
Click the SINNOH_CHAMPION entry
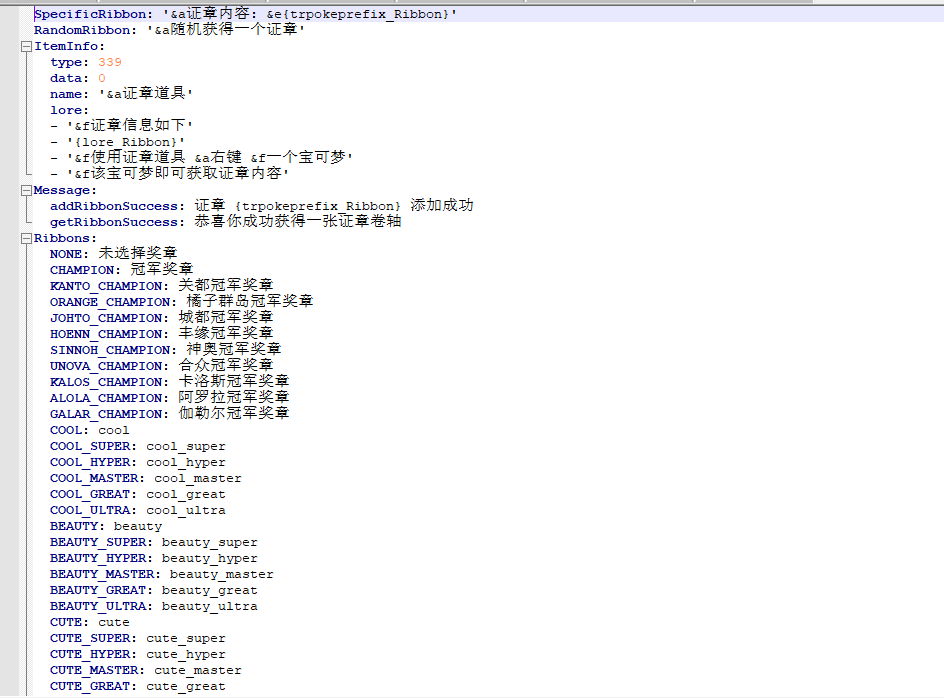pos(166,349)
